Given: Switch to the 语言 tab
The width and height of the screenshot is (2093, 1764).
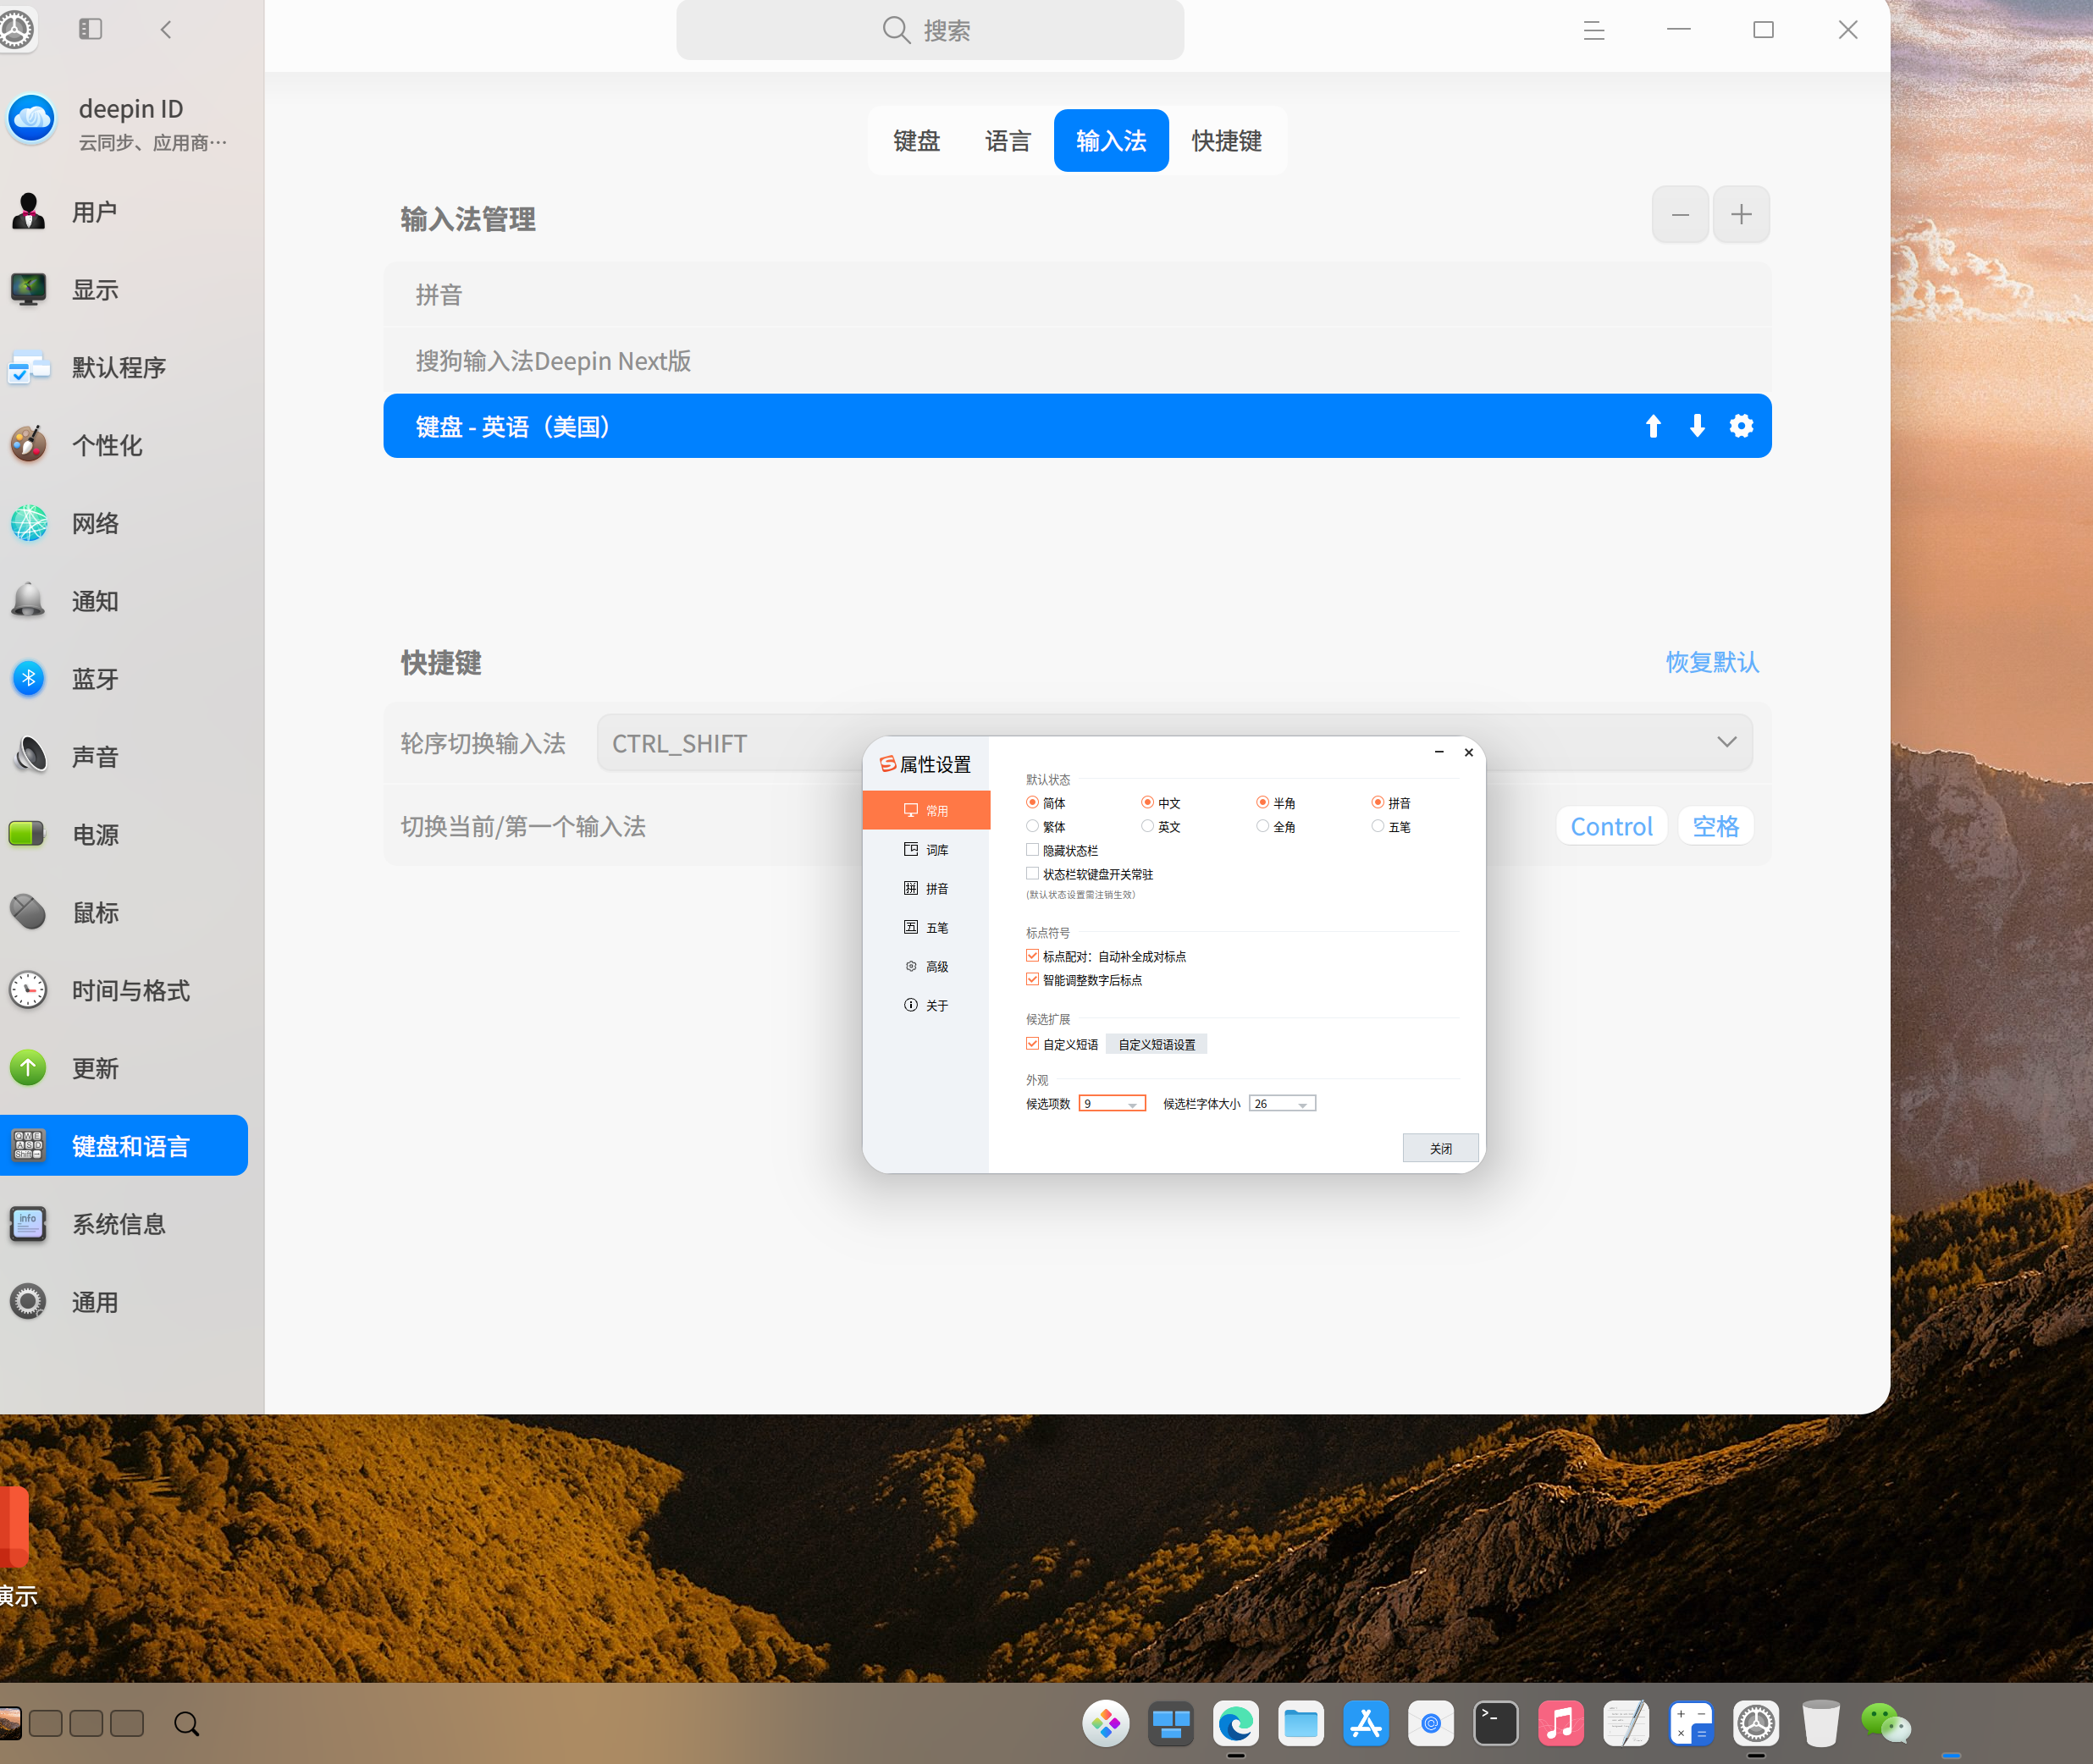Looking at the screenshot, I should click(x=1007, y=141).
